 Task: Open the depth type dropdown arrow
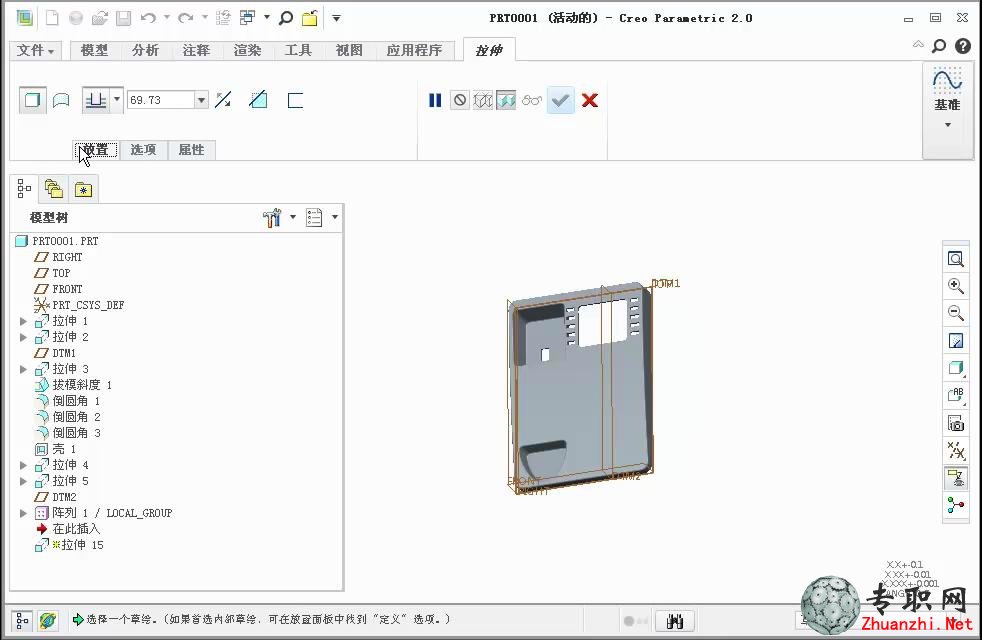pyautogui.click(x=116, y=100)
